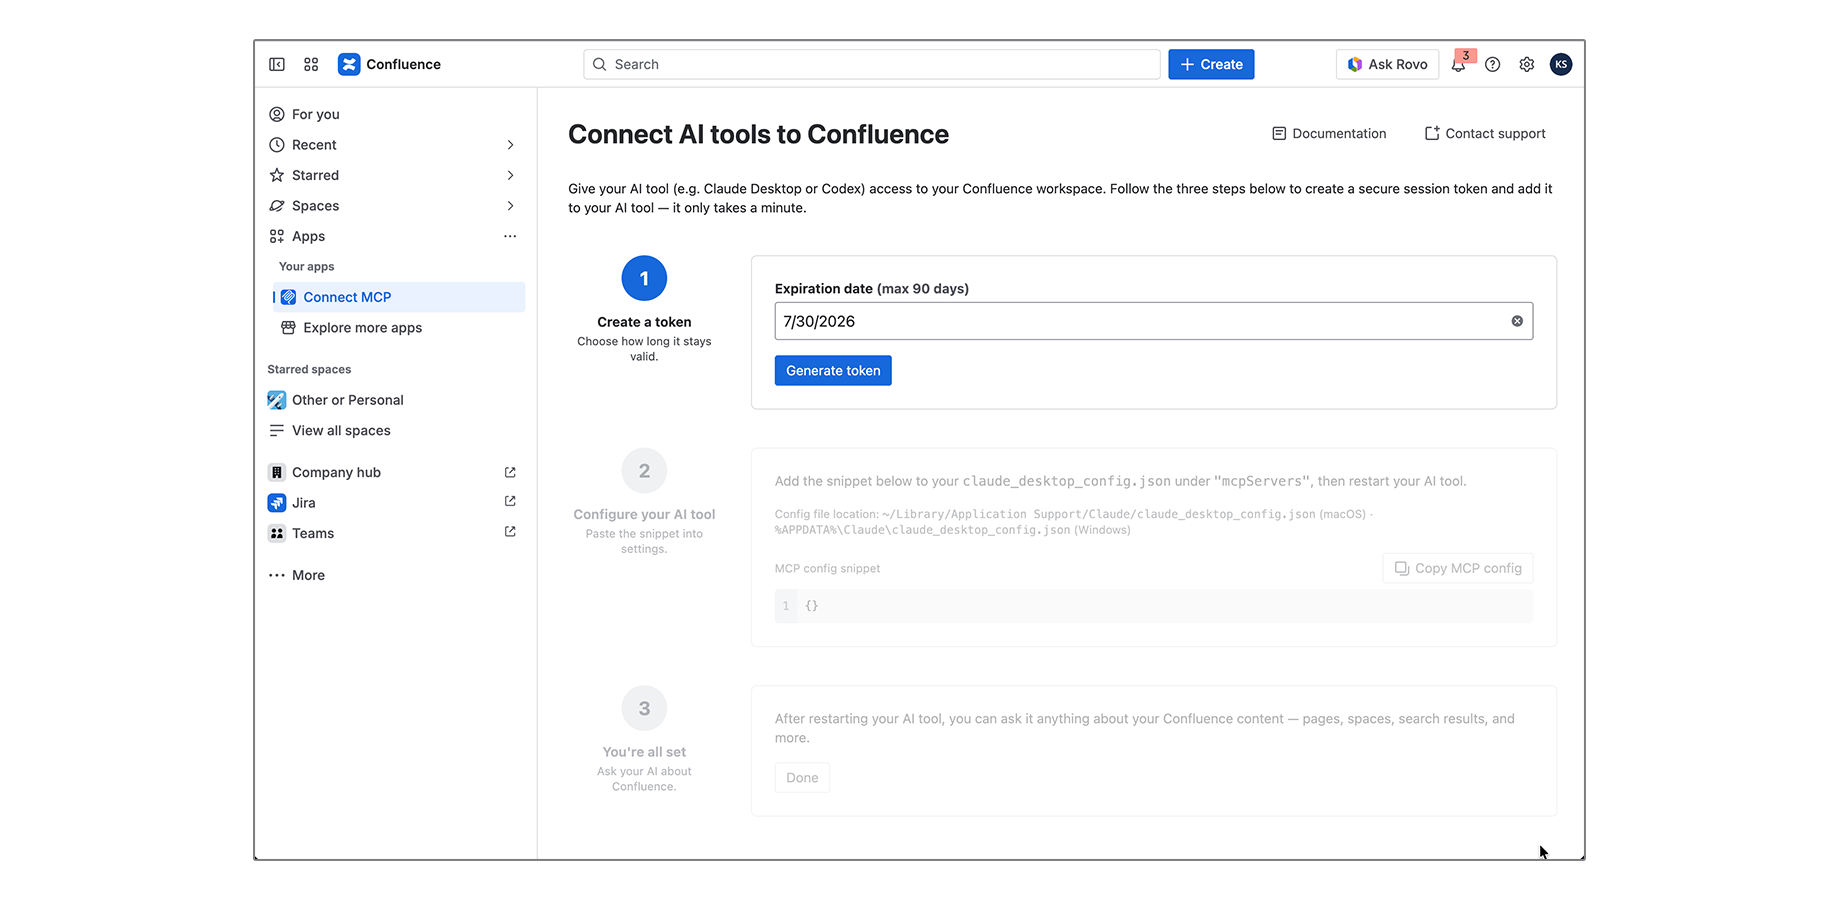
Task: Click the Connect MCP app icon
Action: [x=288, y=297]
